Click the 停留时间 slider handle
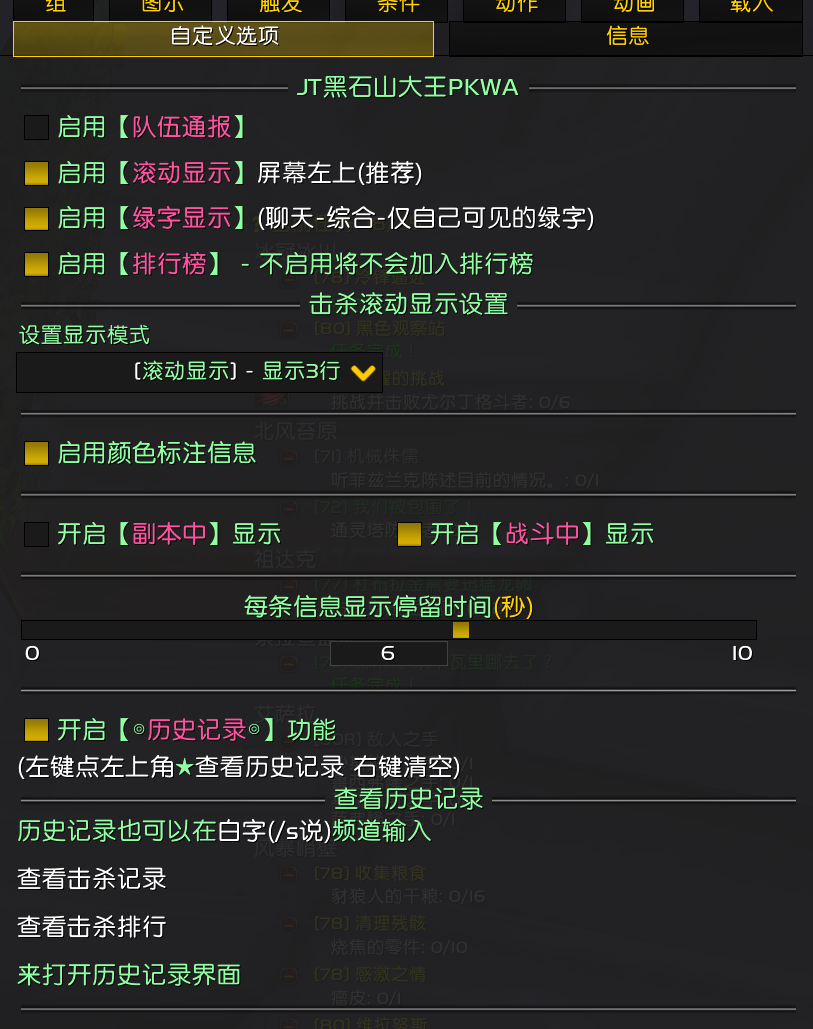The height and width of the screenshot is (1029, 813). 461,630
